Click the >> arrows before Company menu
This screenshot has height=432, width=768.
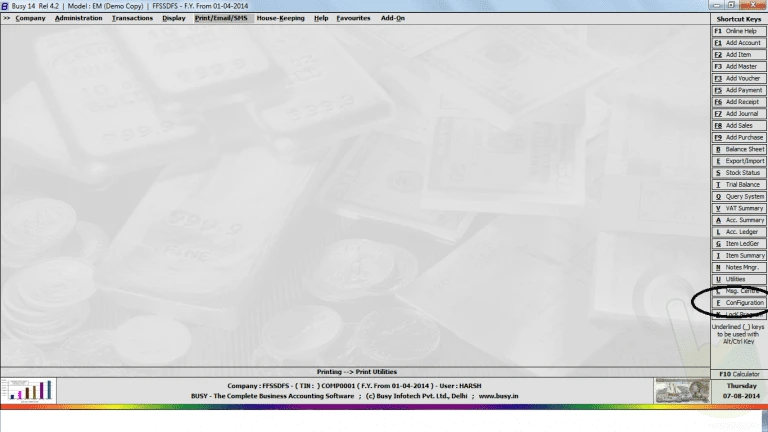pyautogui.click(x=6, y=18)
